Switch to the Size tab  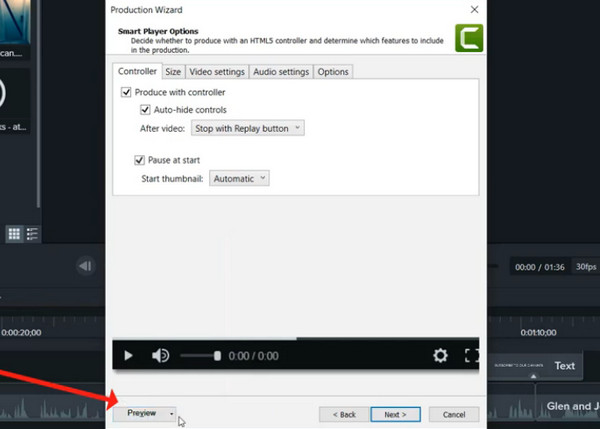(x=173, y=72)
